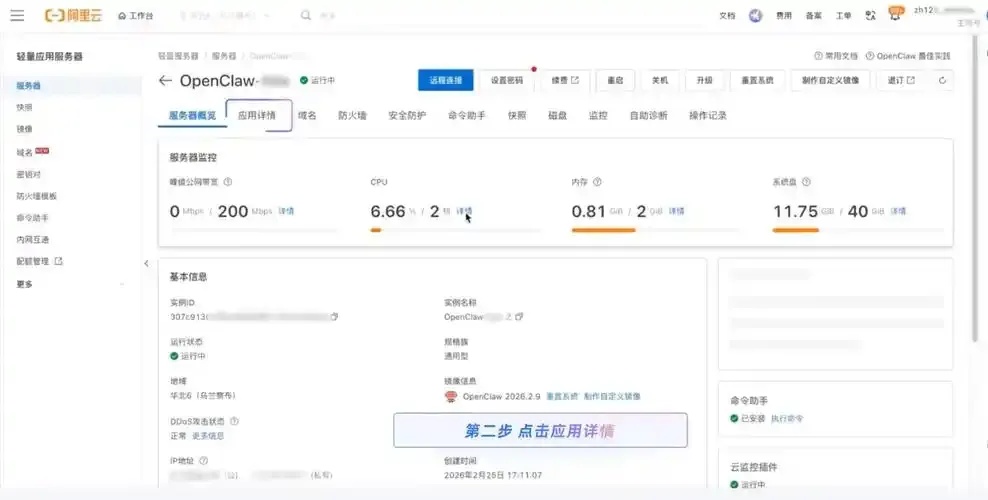Click the 阿里云 logo
This screenshot has height=500, width=988.
click(73, 15)
